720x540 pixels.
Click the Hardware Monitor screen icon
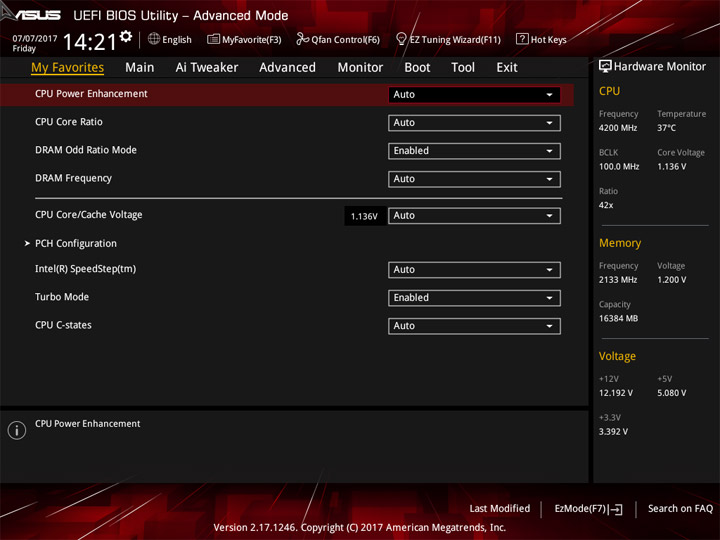(x=605, y=67)
